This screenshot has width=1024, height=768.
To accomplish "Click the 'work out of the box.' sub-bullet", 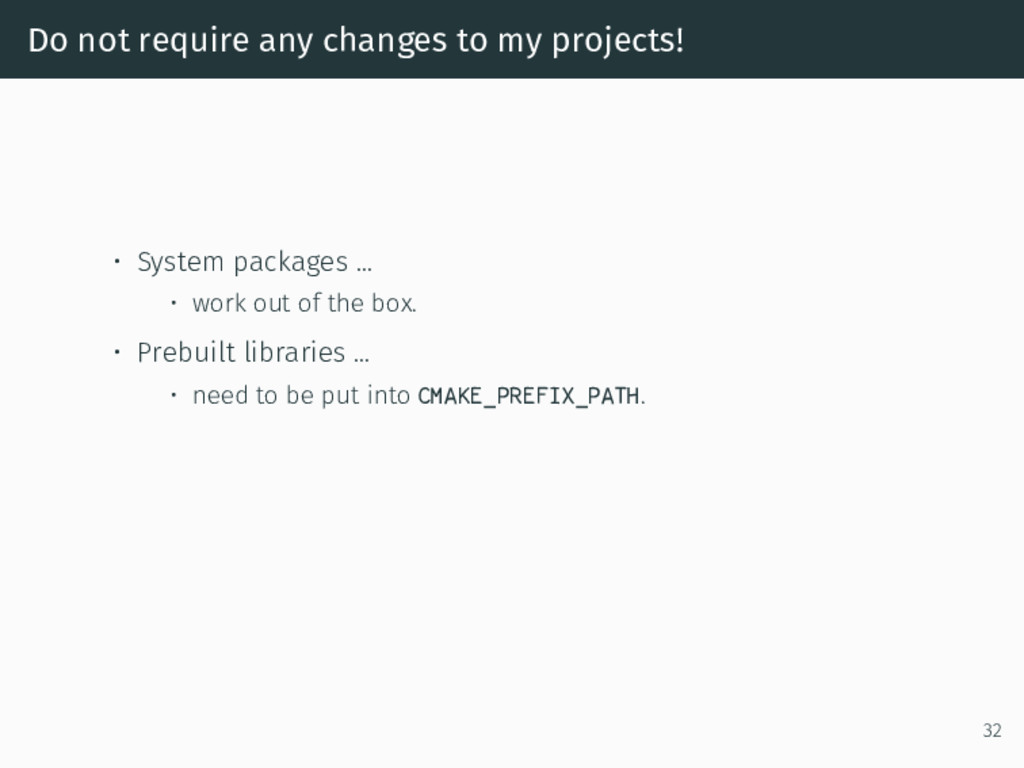I will [x=304, y=303].
